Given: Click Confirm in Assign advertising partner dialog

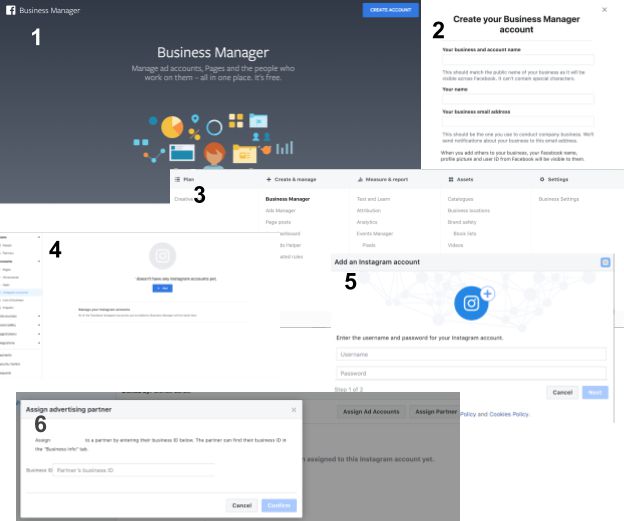Looking at the screenshot, I should pyautogui.click(x=279, y=505).
